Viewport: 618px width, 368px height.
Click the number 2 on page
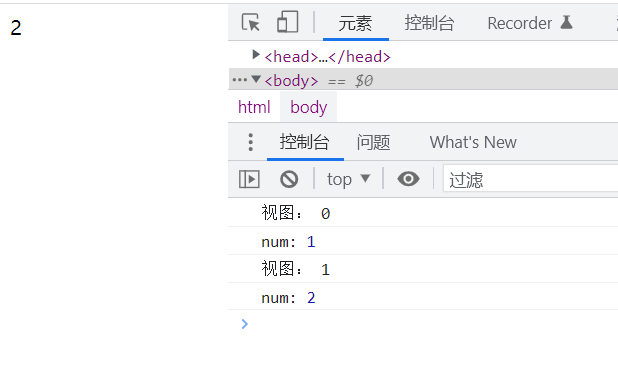(x=16, y=28)
